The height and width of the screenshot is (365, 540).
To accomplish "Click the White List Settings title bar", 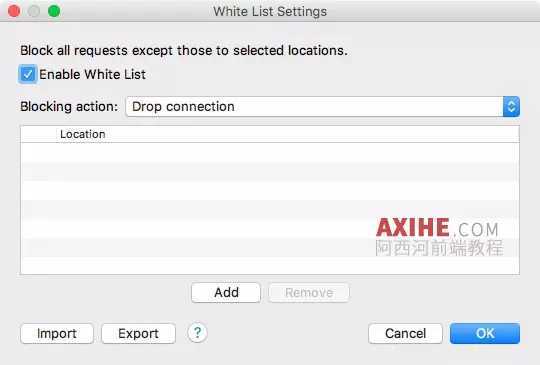I will coord(270,11).
